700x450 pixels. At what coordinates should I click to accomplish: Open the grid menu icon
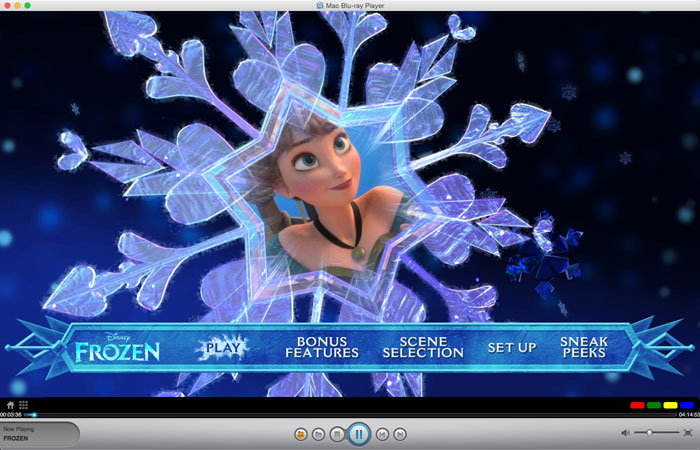tap(23, 405)
